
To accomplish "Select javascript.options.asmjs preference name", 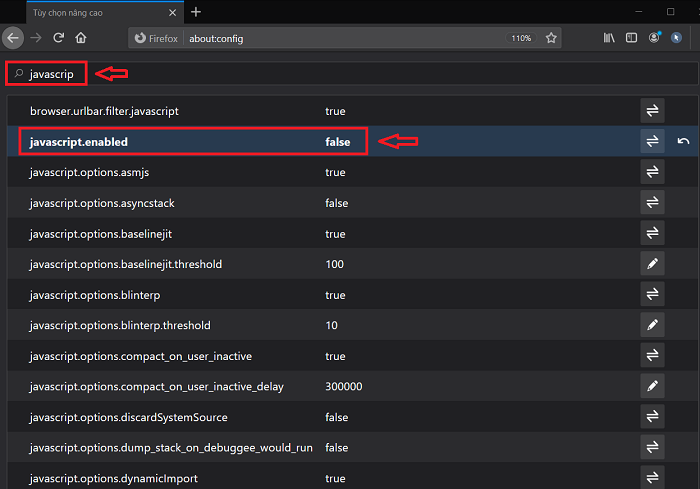I will click(89, 172).
